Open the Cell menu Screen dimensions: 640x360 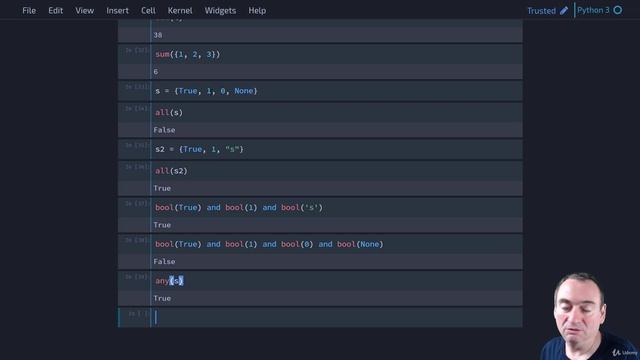coord(148,11)
